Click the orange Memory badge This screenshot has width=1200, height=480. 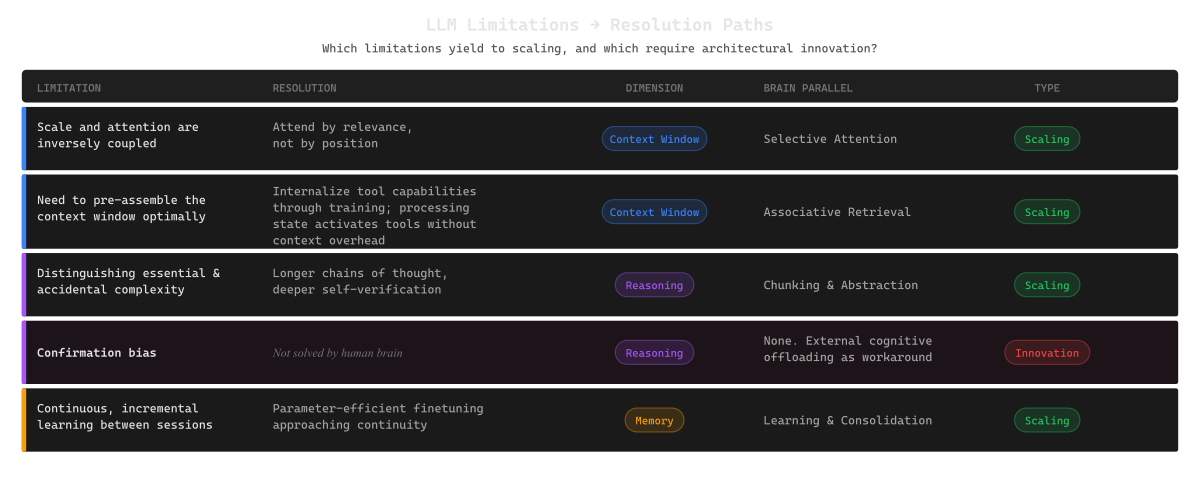[654, 421]
